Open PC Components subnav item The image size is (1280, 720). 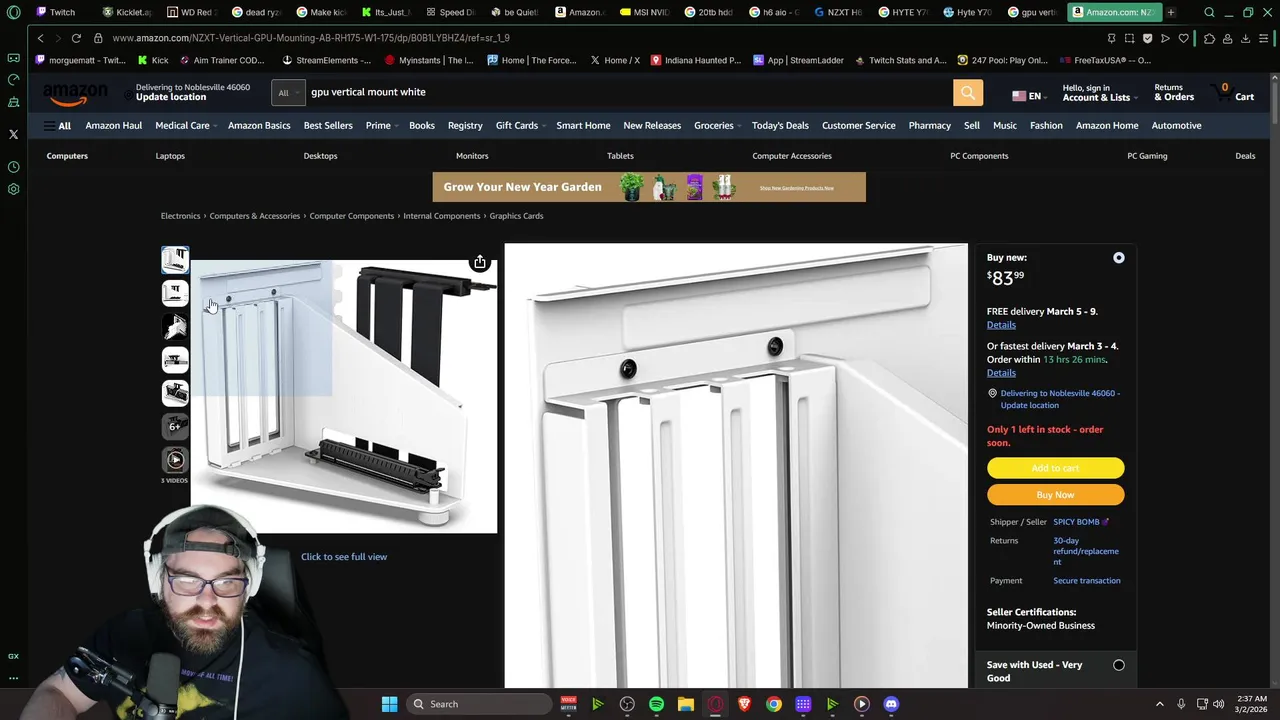pos(979,156)
